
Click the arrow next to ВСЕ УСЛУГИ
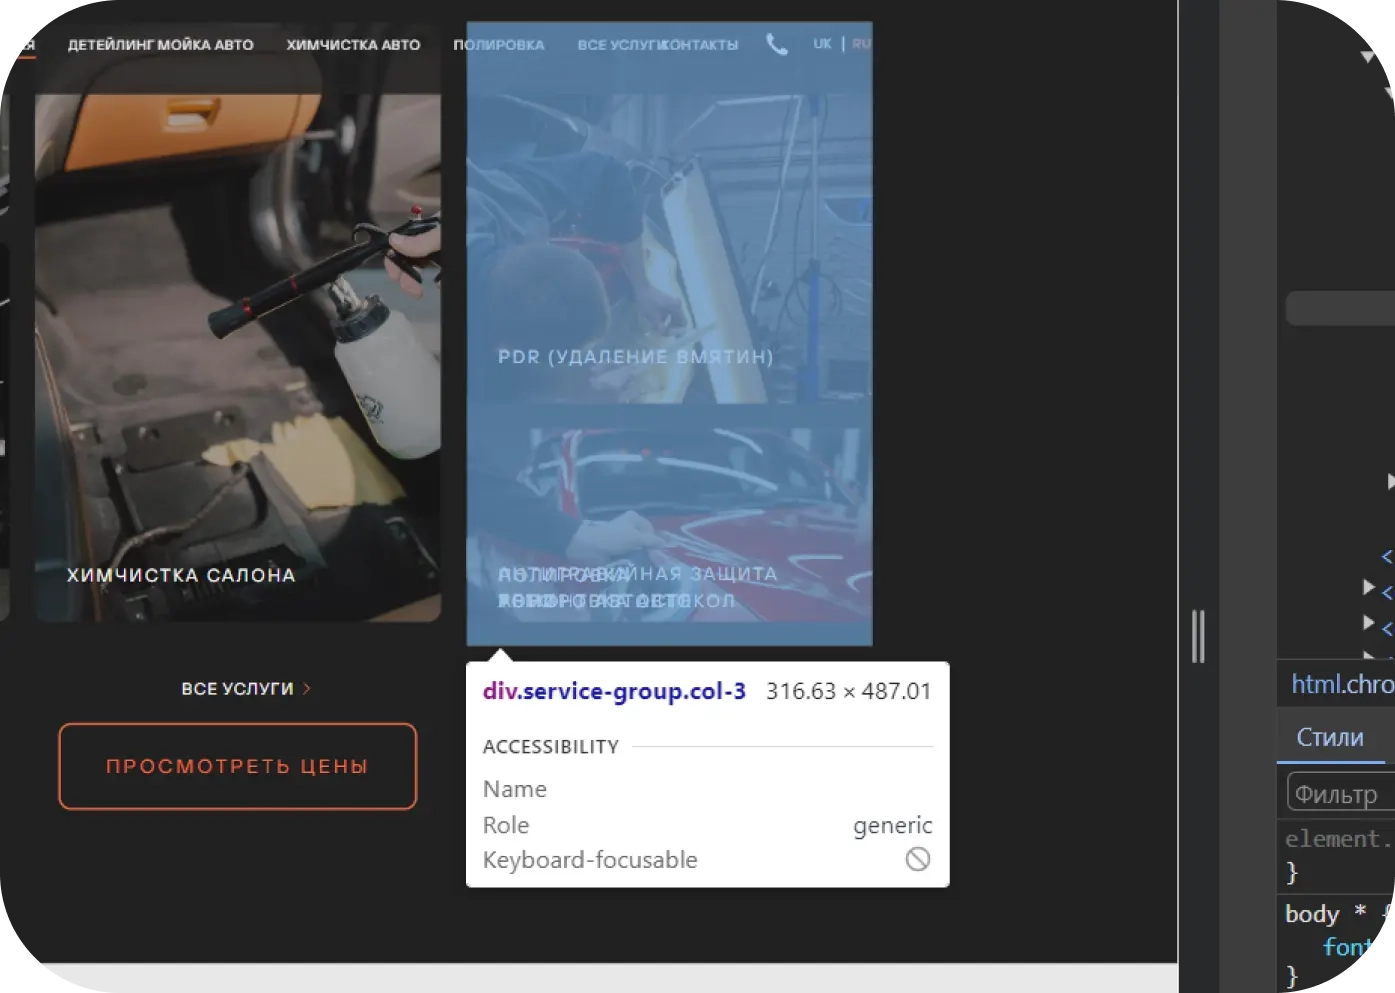(307, 688)
